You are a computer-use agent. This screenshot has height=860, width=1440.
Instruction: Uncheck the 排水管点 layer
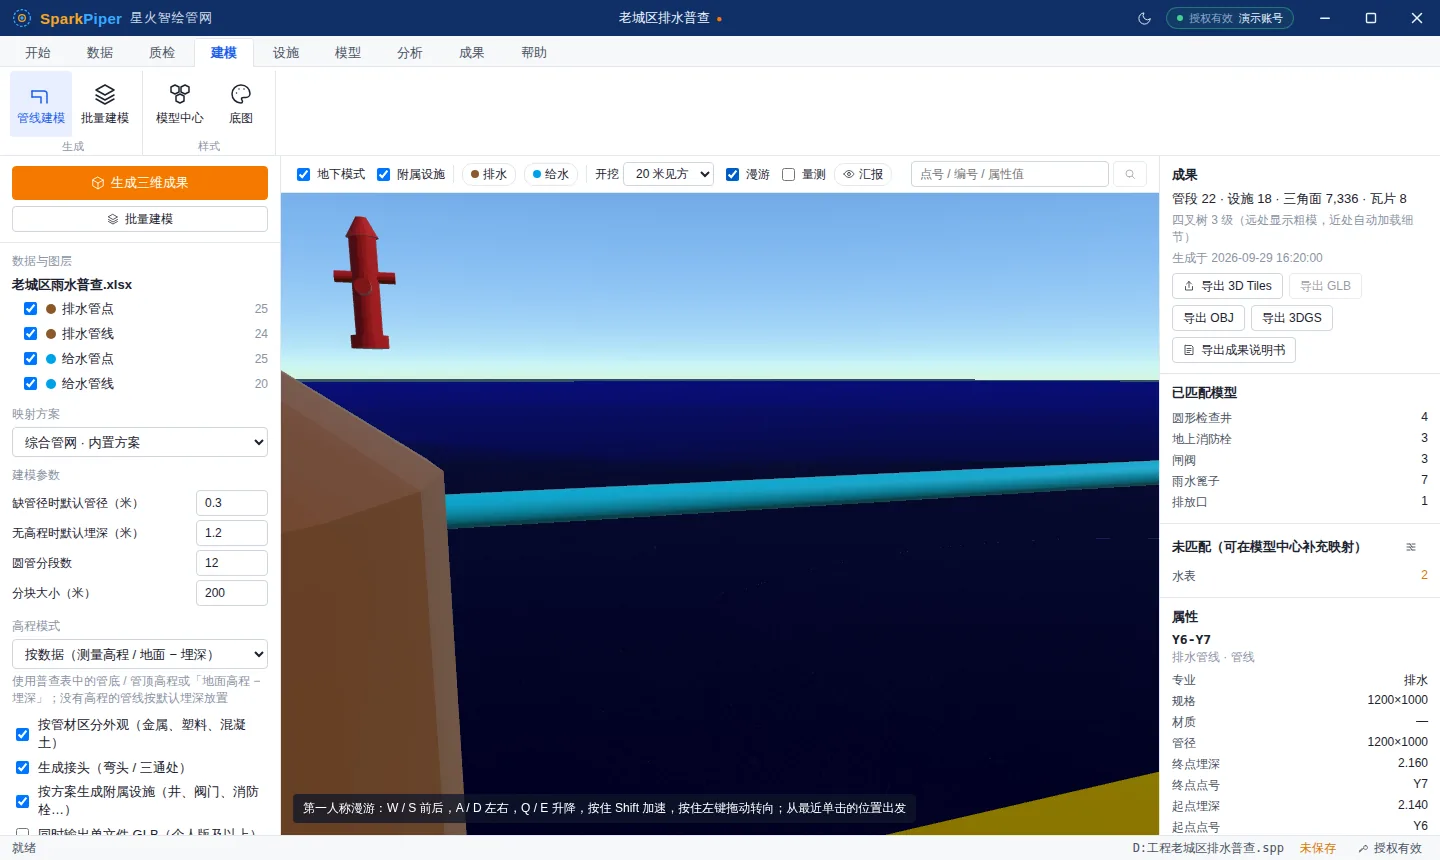click(31, 309)
